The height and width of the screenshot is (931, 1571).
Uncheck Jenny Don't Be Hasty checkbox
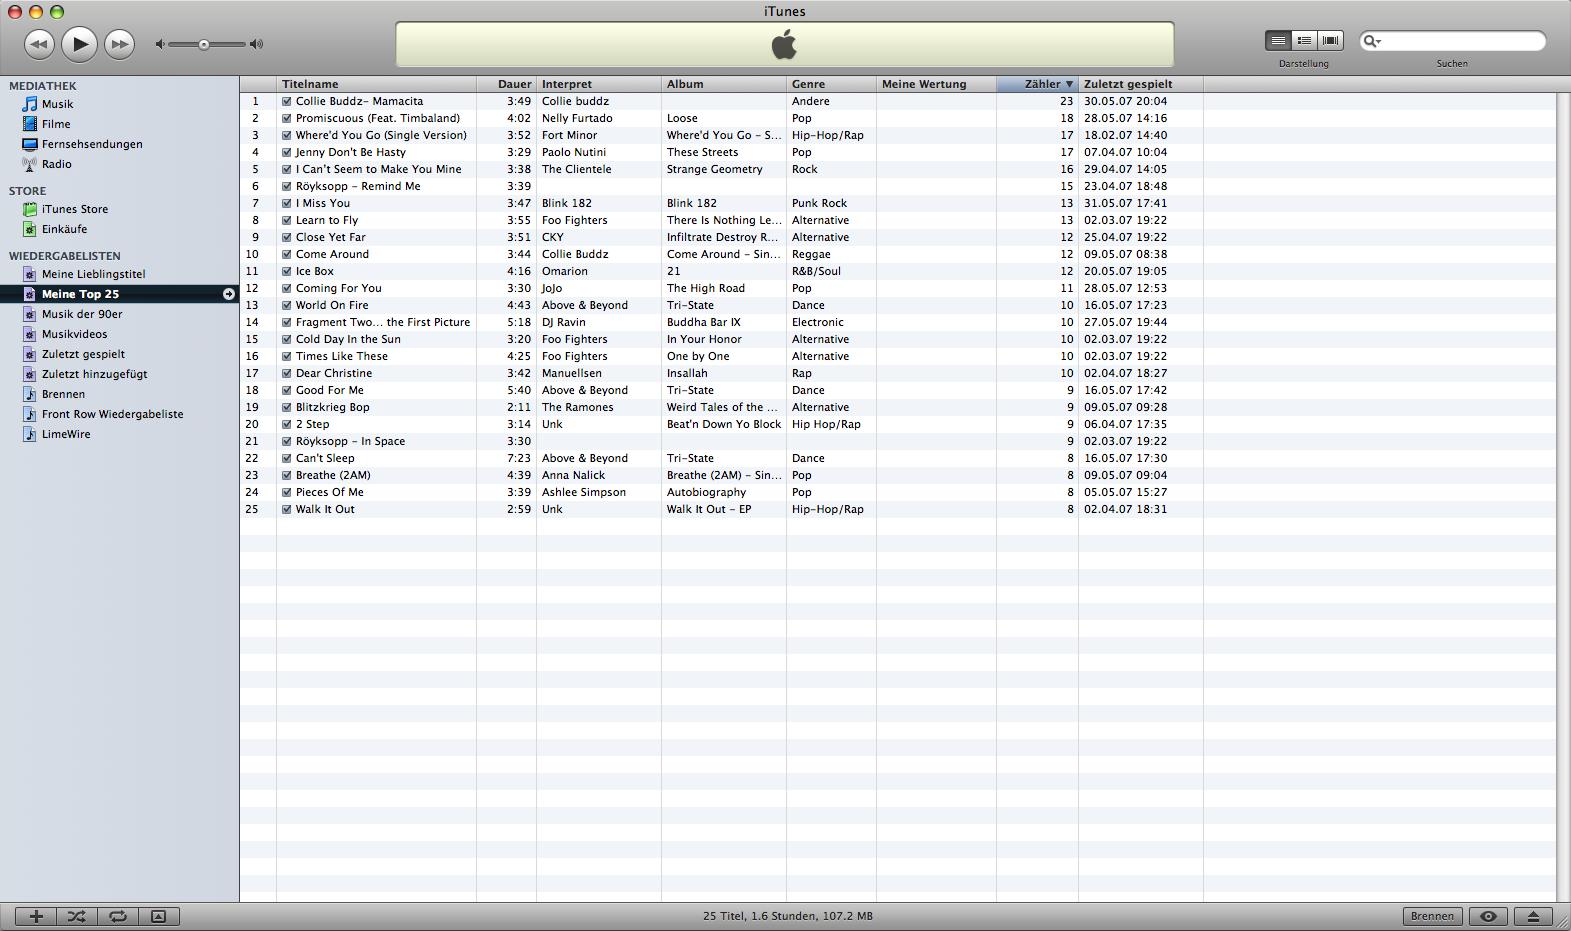[x=287, y=152]
